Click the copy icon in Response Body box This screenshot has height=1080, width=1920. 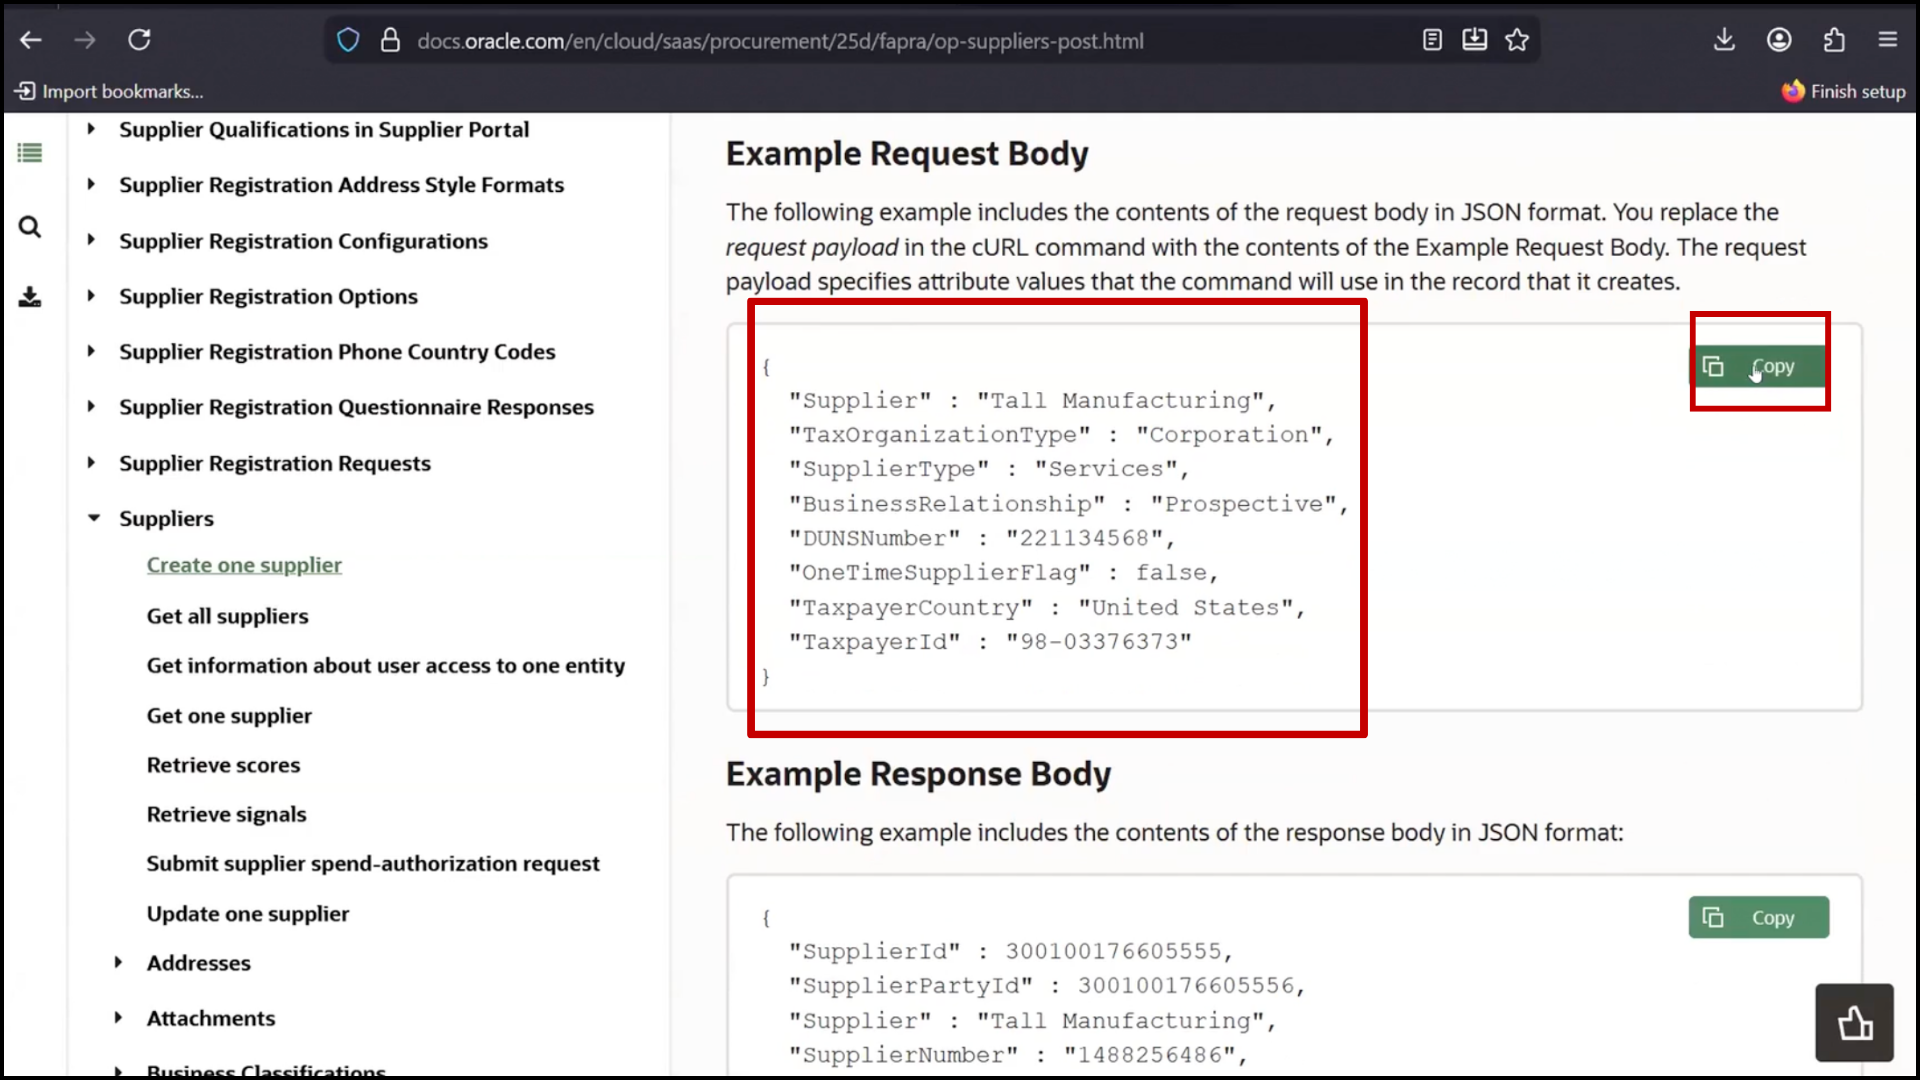[x=1713, y=918]
